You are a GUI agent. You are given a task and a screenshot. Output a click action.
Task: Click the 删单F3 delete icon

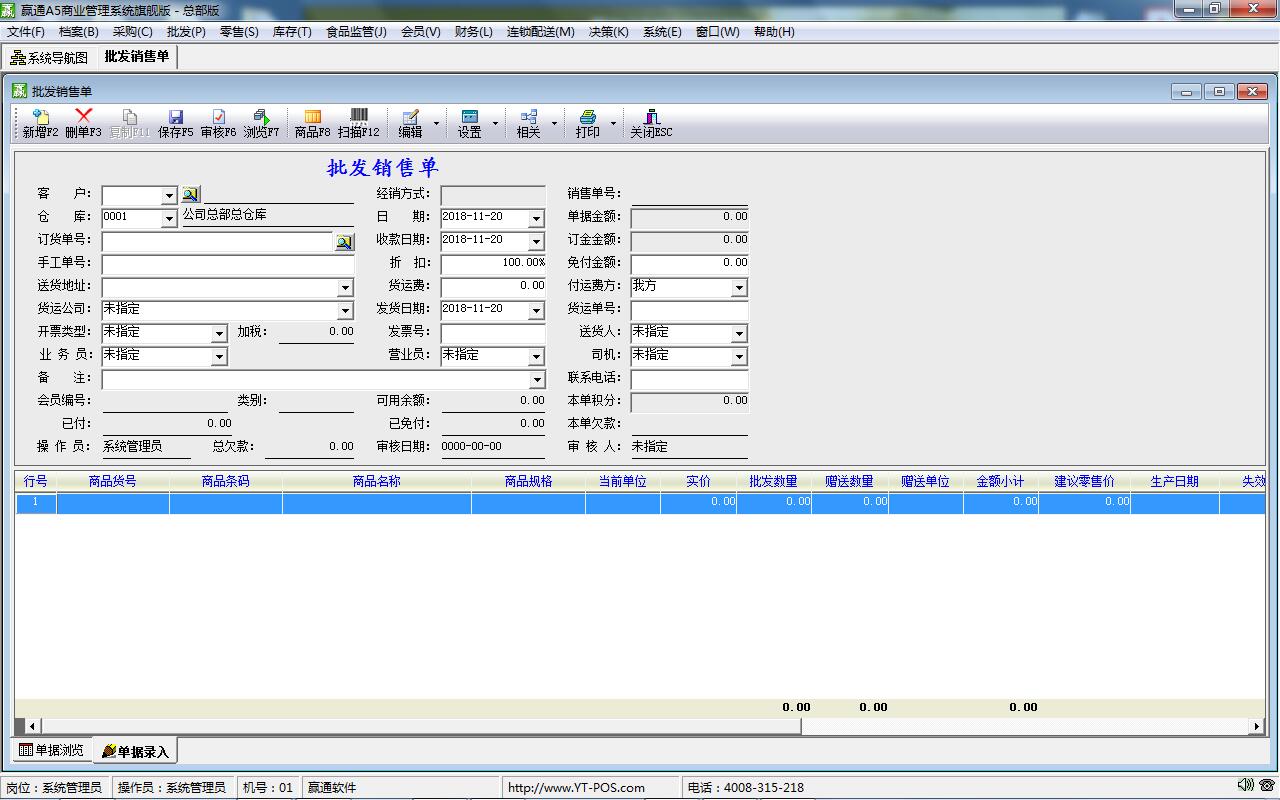coord(83,123)
